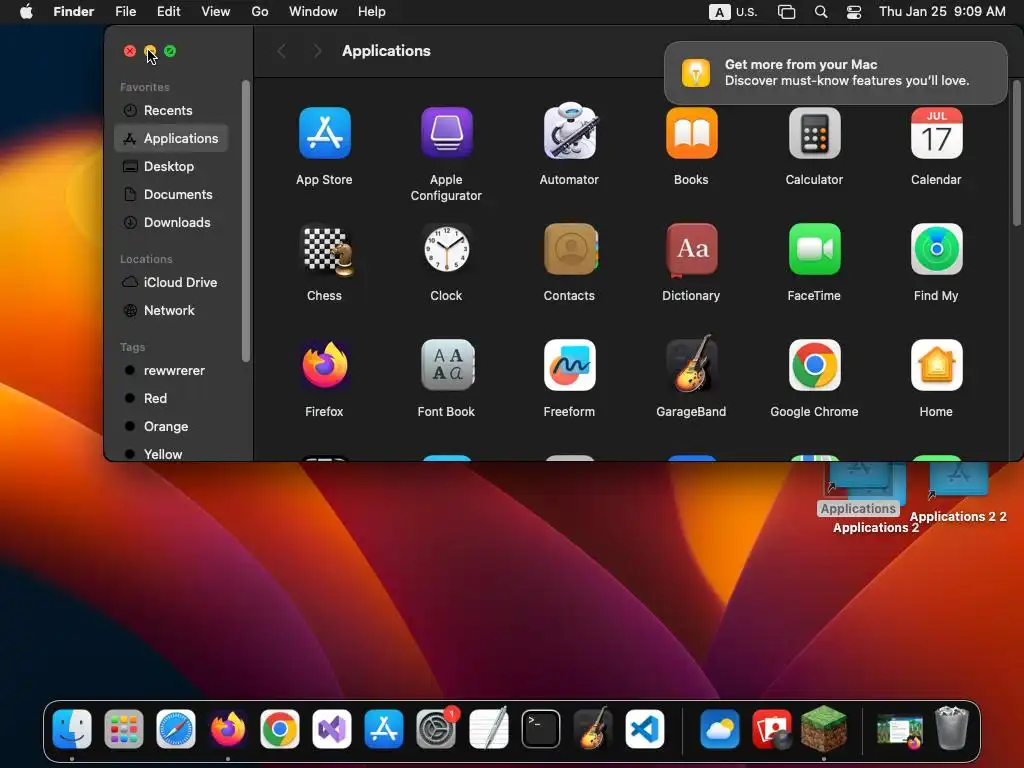Open the View menu
This screenshot has width=1024, height=768.
[x=216, y=12]
